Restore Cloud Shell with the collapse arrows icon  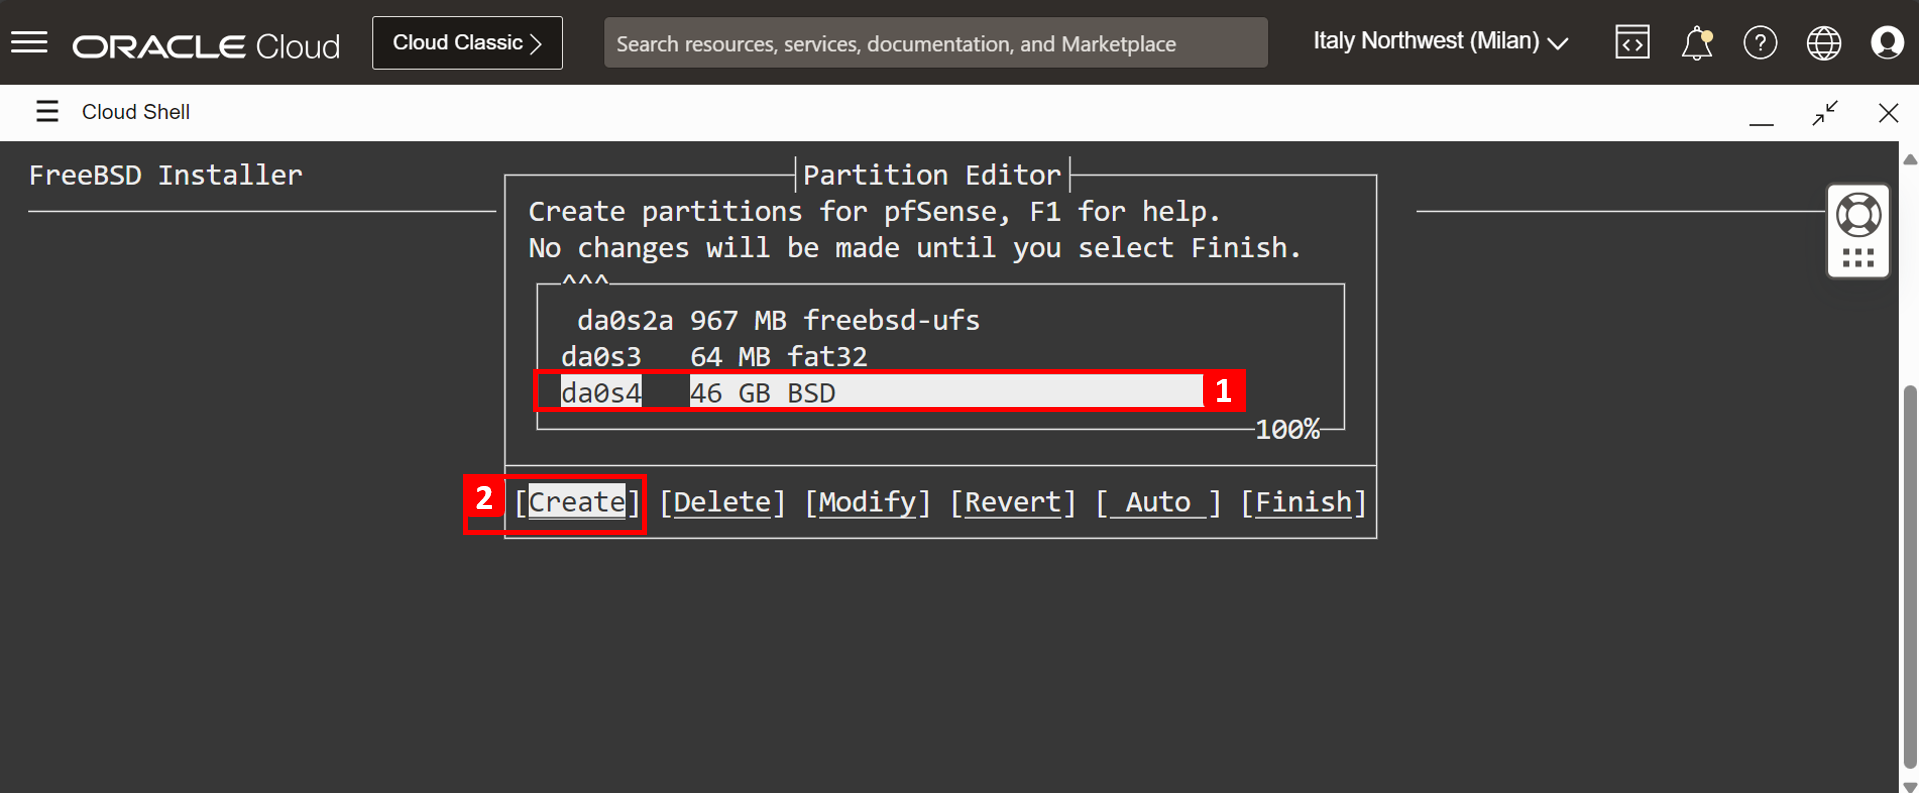pos(1825,112)
